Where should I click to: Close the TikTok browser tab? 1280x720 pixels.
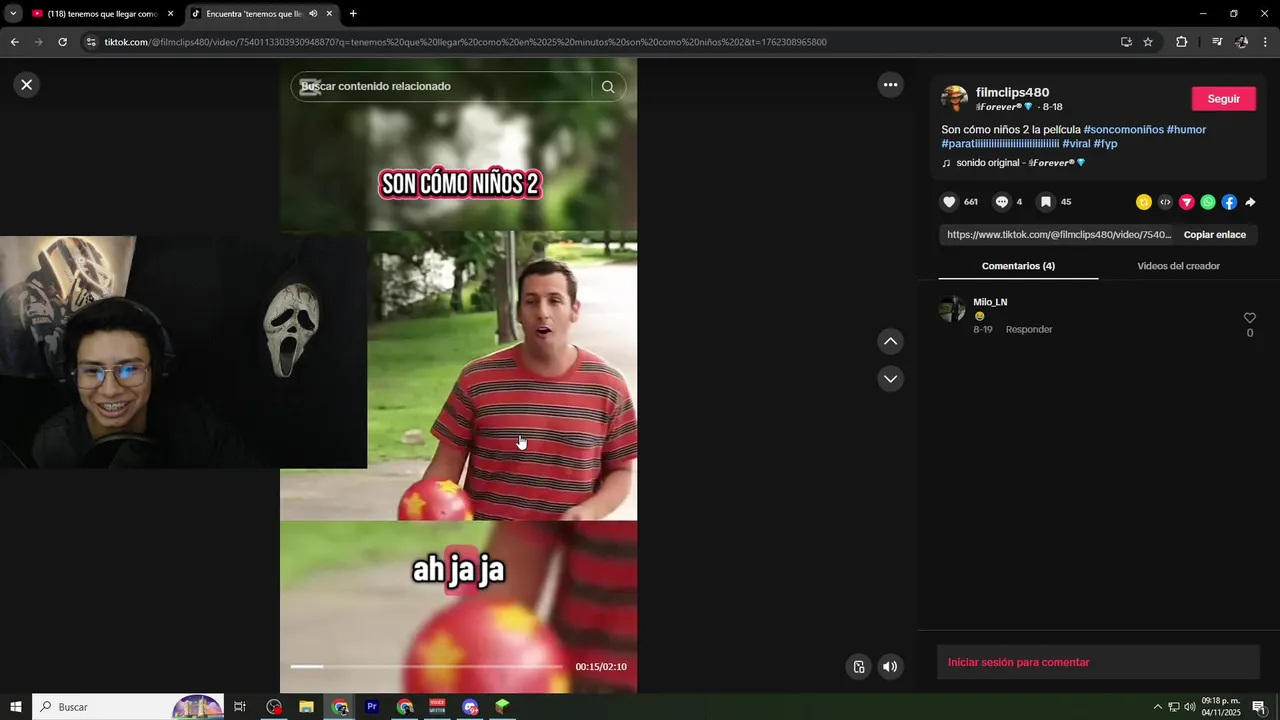point(329,14)
